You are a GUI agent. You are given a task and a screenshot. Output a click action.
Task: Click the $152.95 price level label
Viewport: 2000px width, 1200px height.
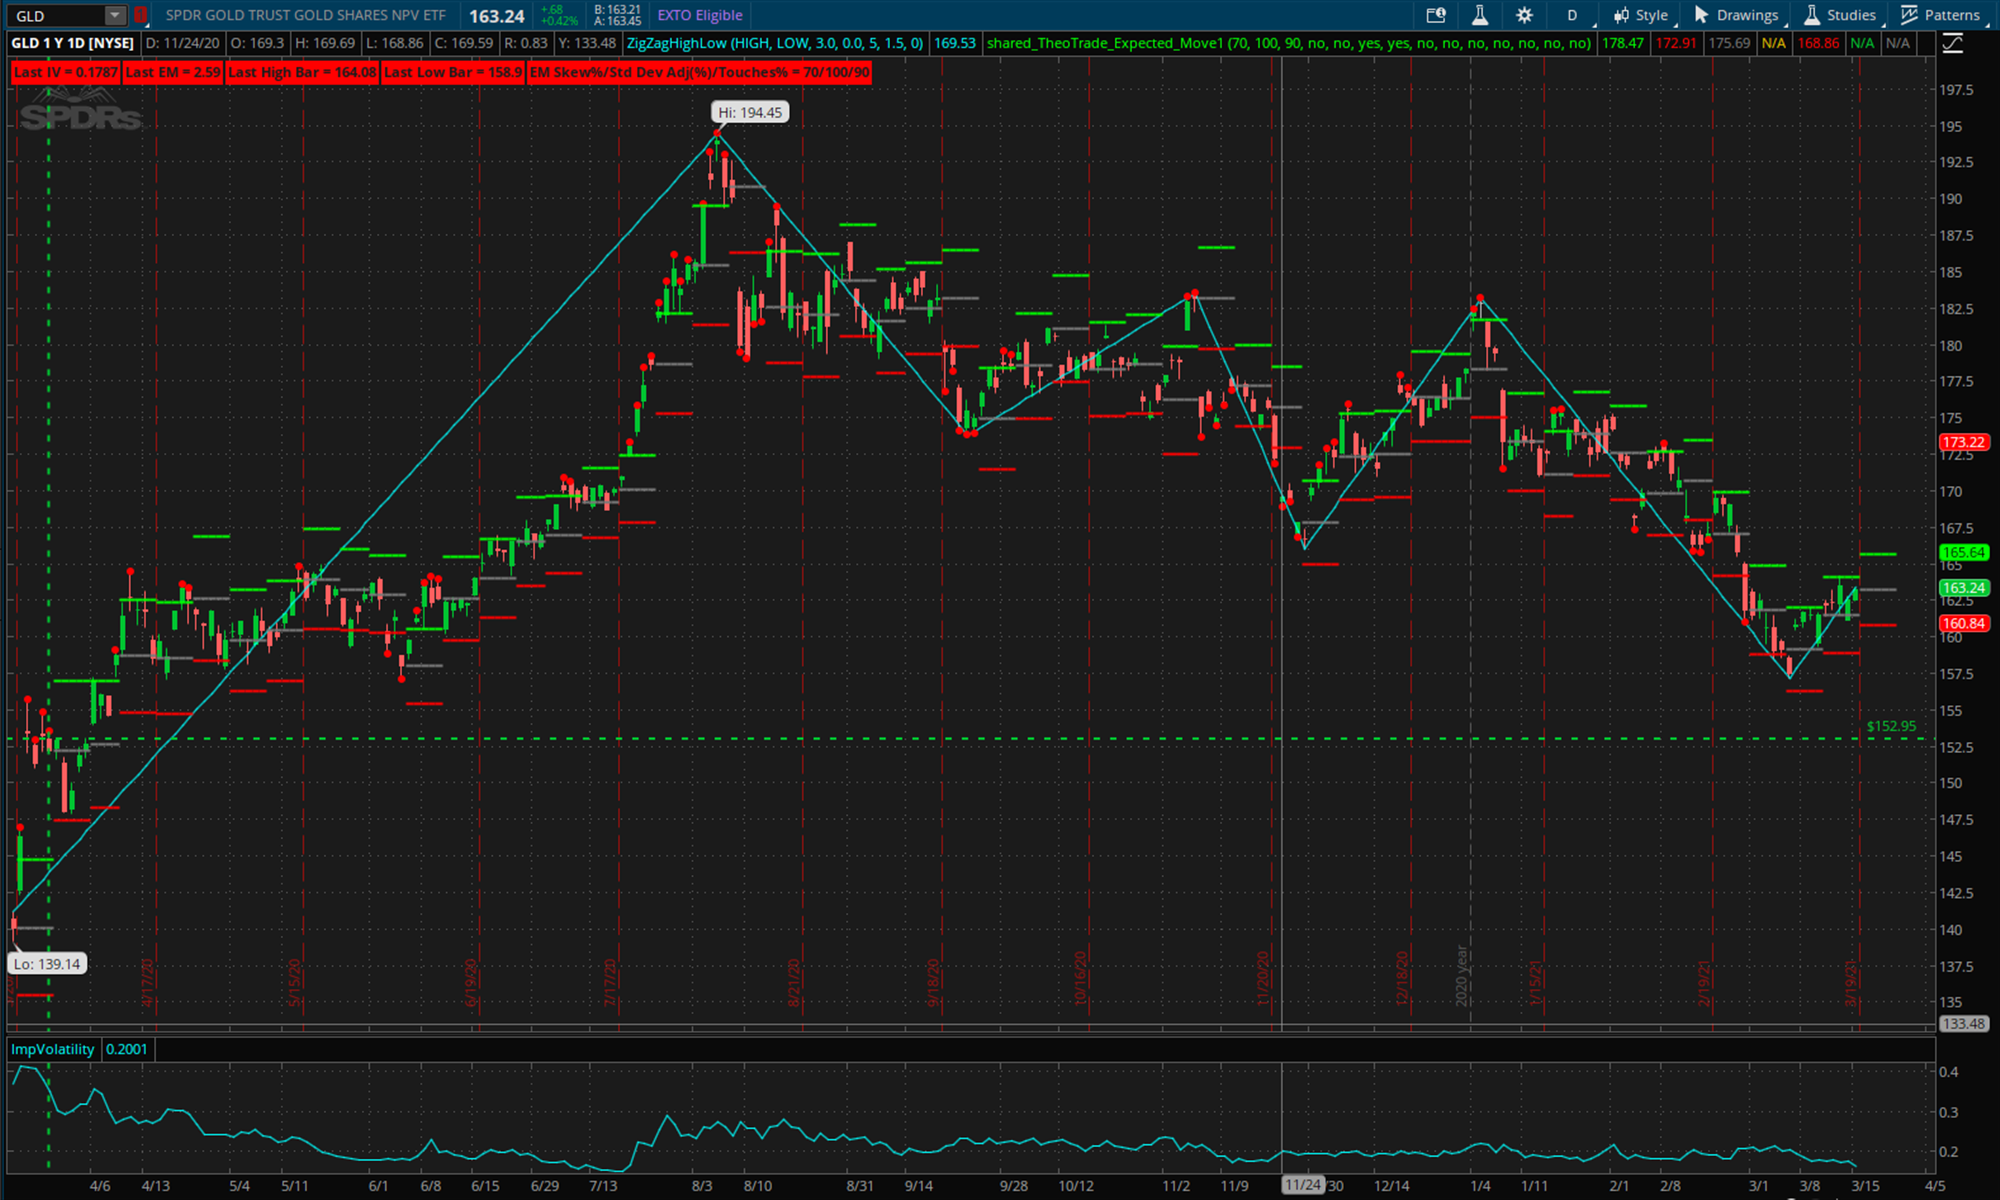tap(1891, 726)
